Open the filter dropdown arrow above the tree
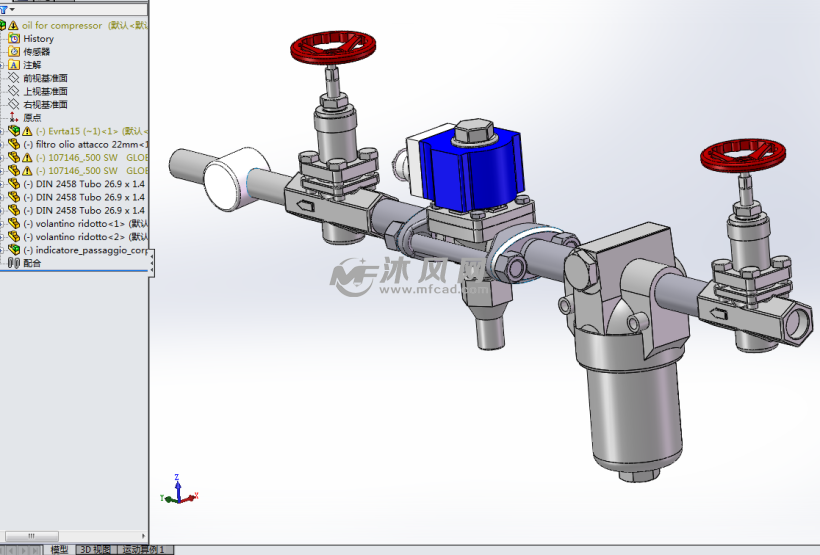 (x=10, y=10)
